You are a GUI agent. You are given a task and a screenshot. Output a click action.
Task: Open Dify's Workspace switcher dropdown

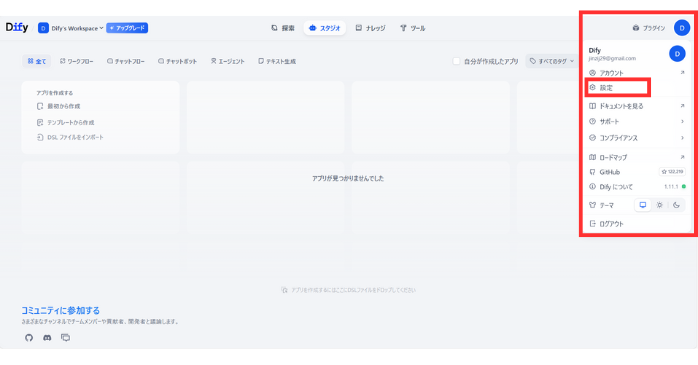coord(71,28)
